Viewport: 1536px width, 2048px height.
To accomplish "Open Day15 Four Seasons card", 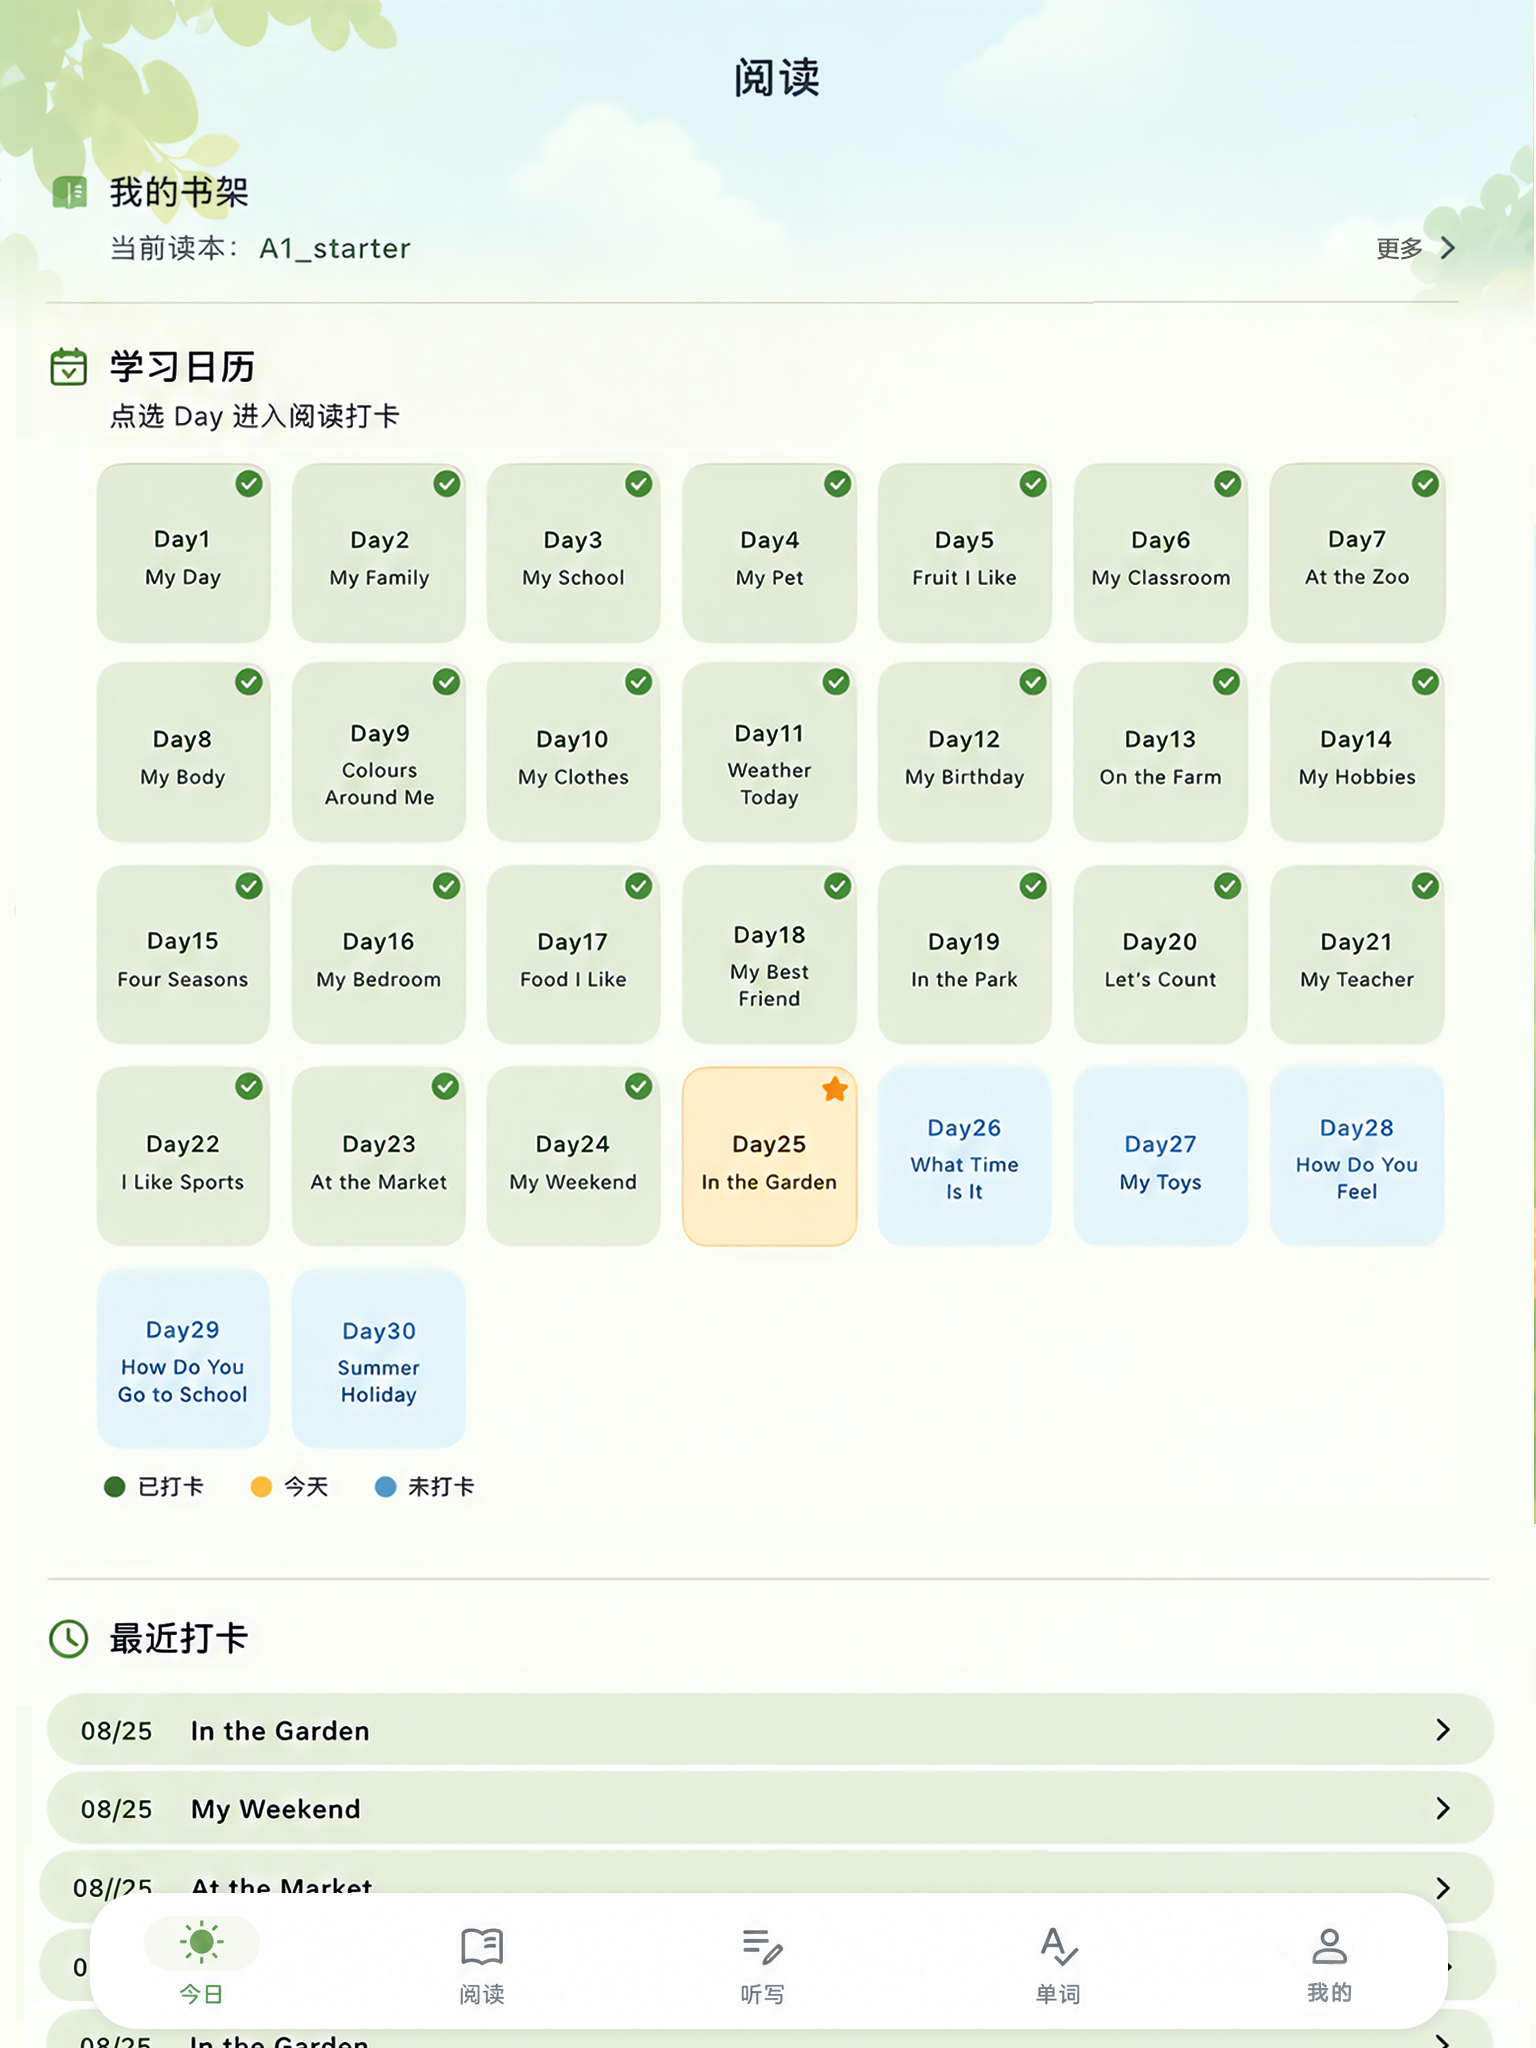I will coord(183,955).
